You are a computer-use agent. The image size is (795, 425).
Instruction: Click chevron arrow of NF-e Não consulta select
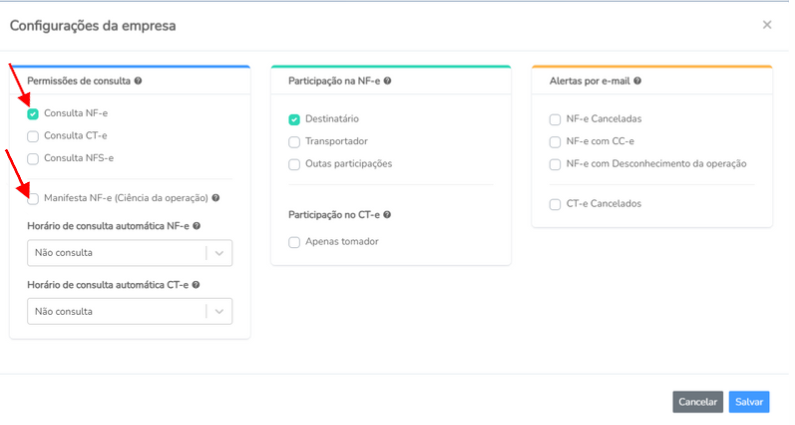point(219,253)
